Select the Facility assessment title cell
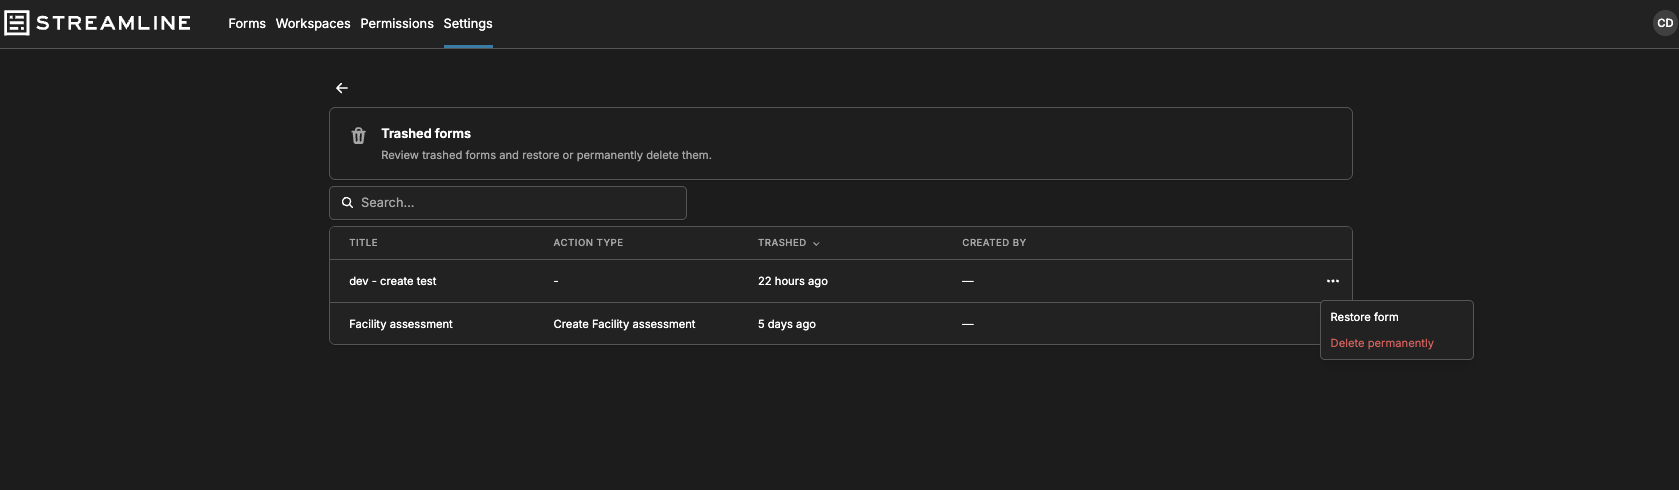 [x=401, y=324]
